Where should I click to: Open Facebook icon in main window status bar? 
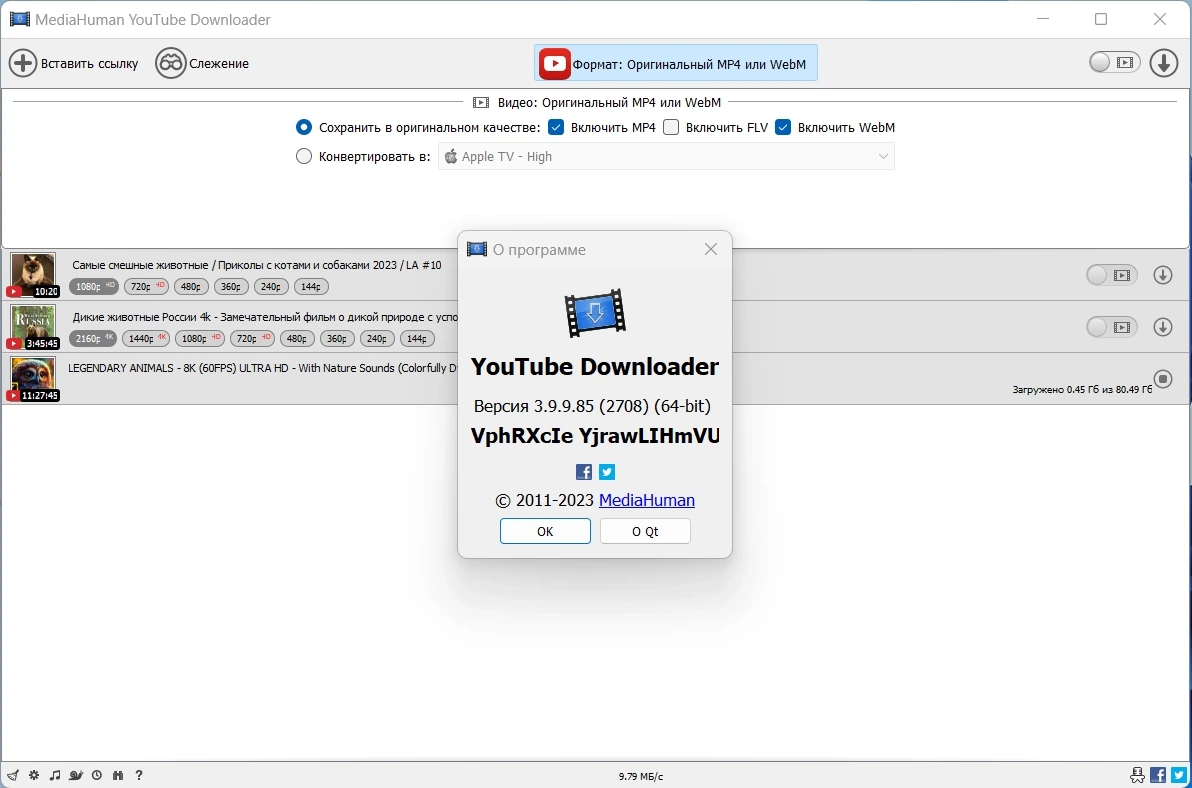(x=1158, y=775)
